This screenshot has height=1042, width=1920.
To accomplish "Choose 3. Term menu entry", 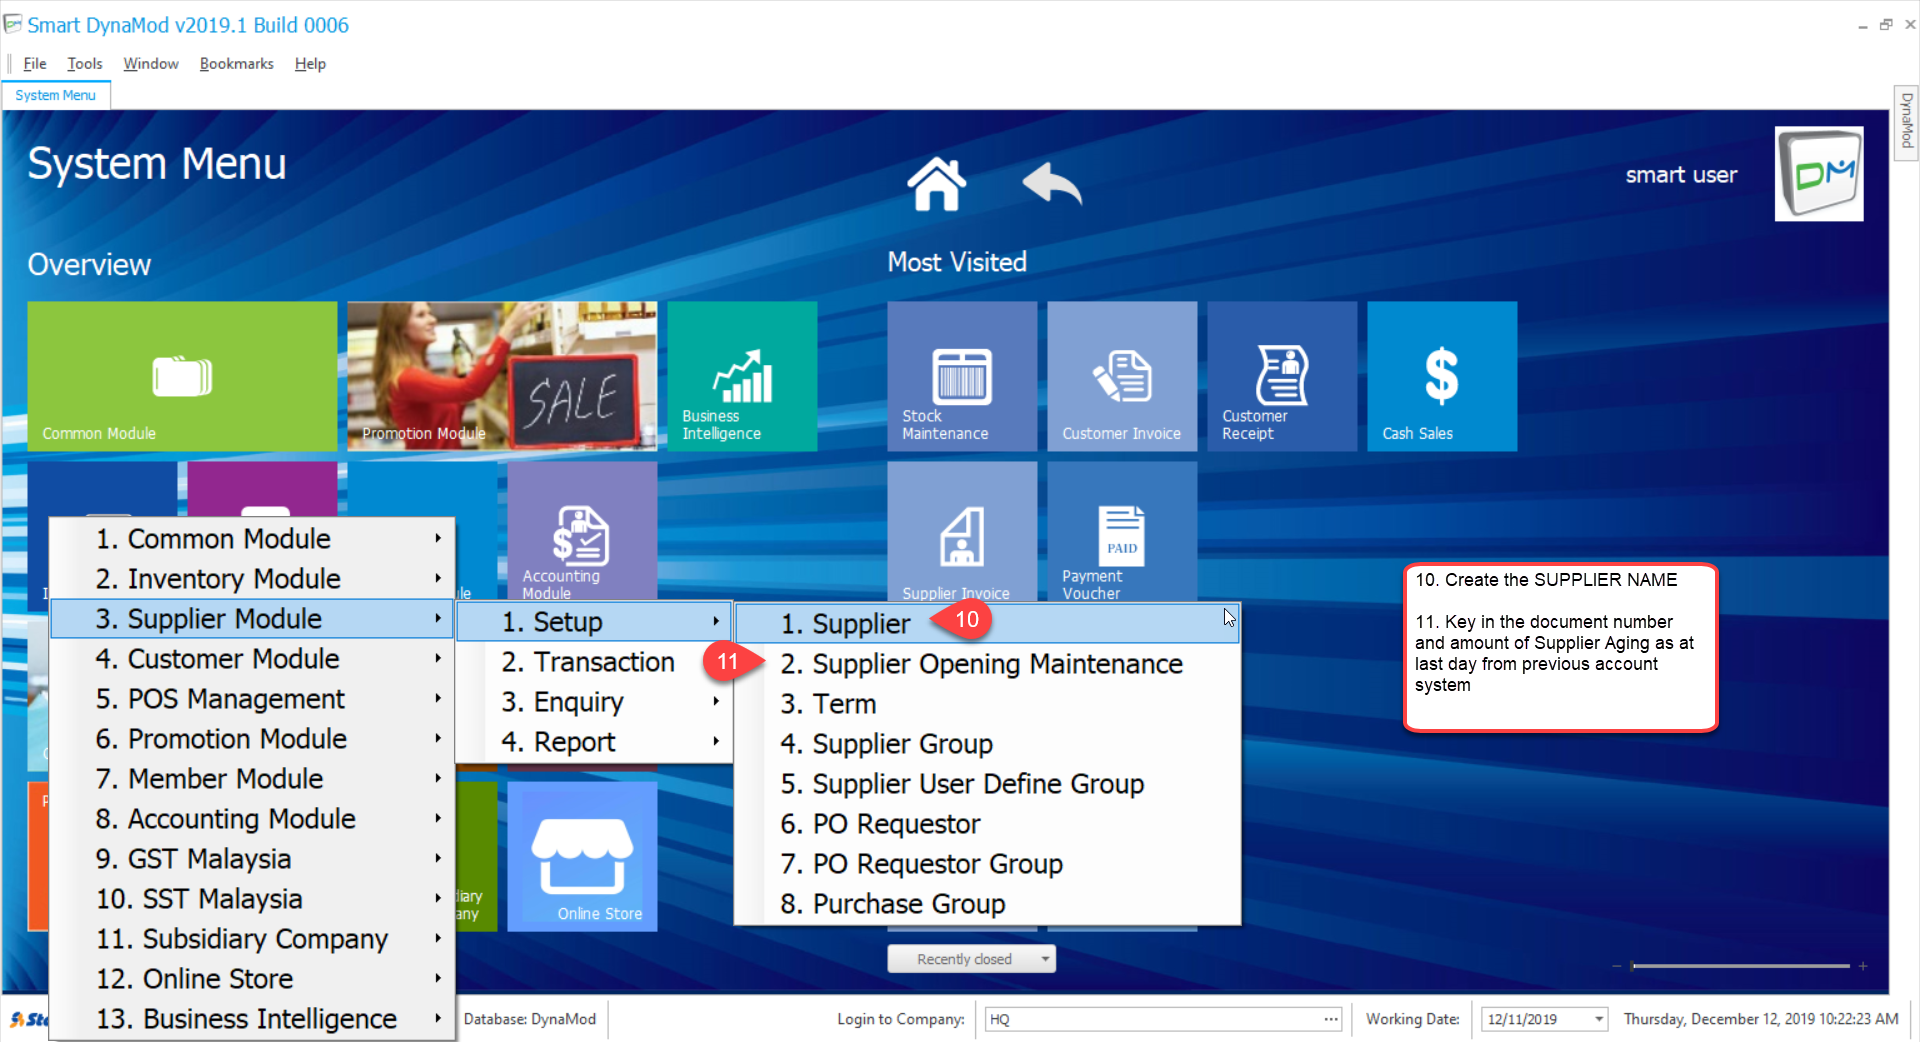I will [x=988, y=704].
